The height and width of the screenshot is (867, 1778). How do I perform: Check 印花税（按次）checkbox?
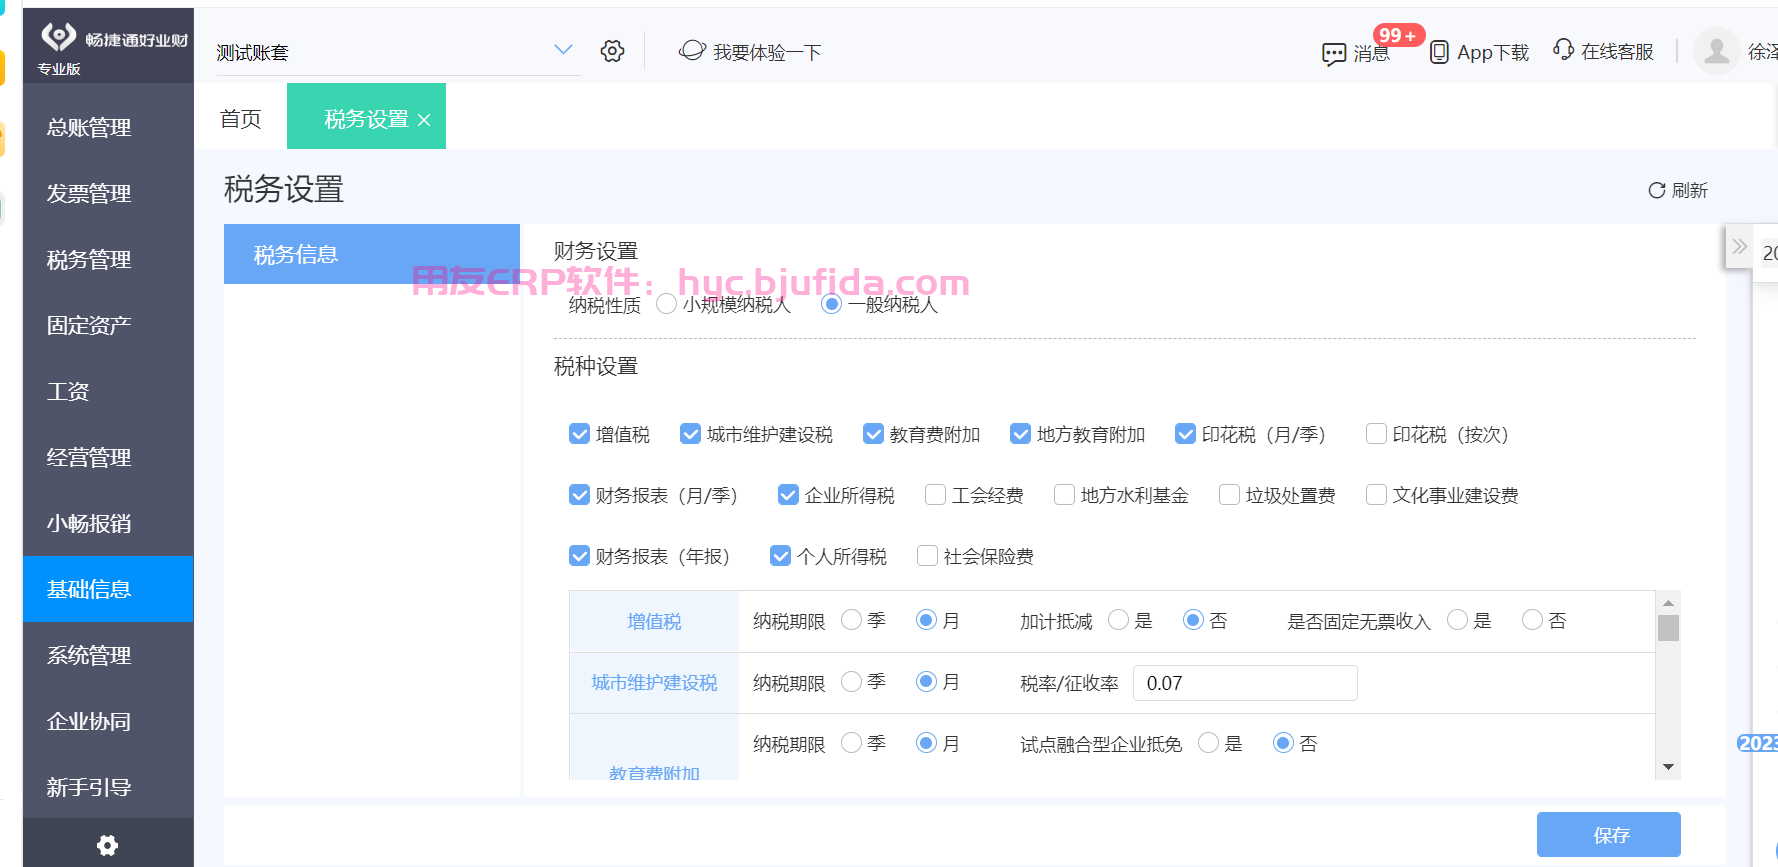(1376, 434)
